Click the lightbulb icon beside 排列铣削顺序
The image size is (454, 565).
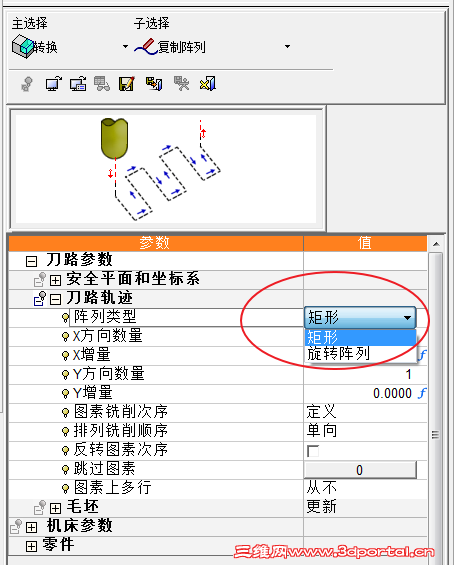tap(65, 432)
